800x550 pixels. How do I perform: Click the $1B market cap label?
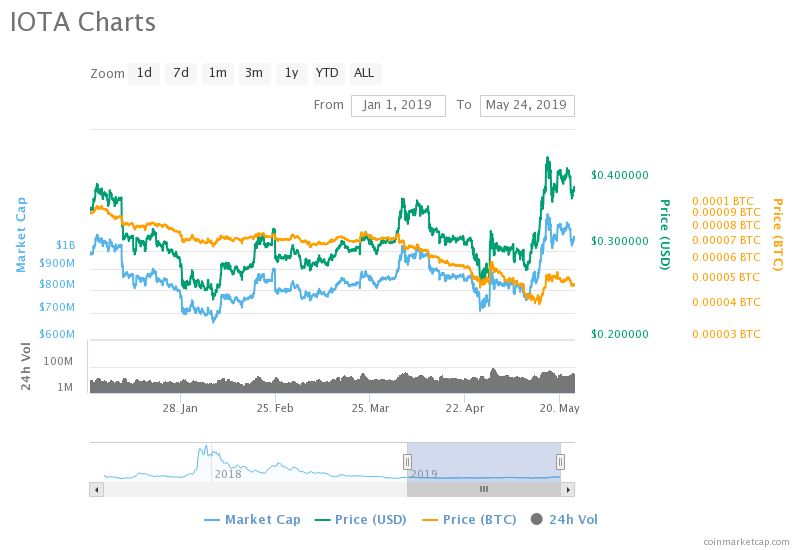coord(66,245)
